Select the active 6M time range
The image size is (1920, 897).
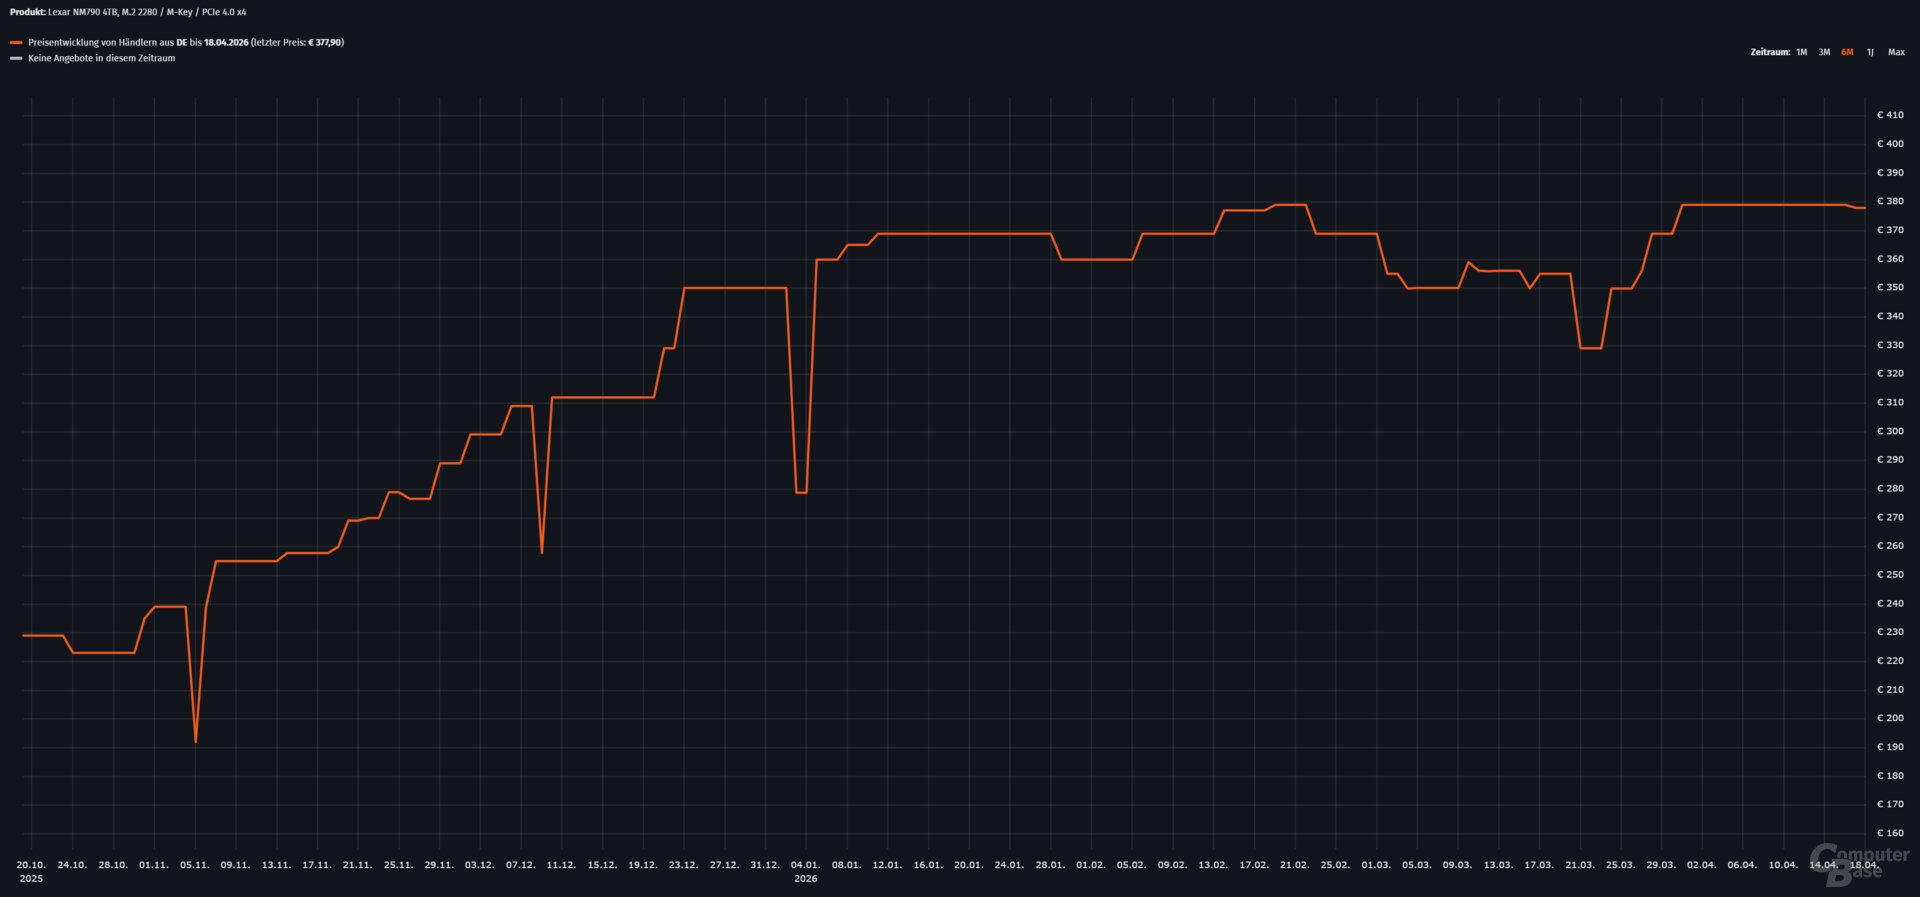click(x=1847, y=52)
